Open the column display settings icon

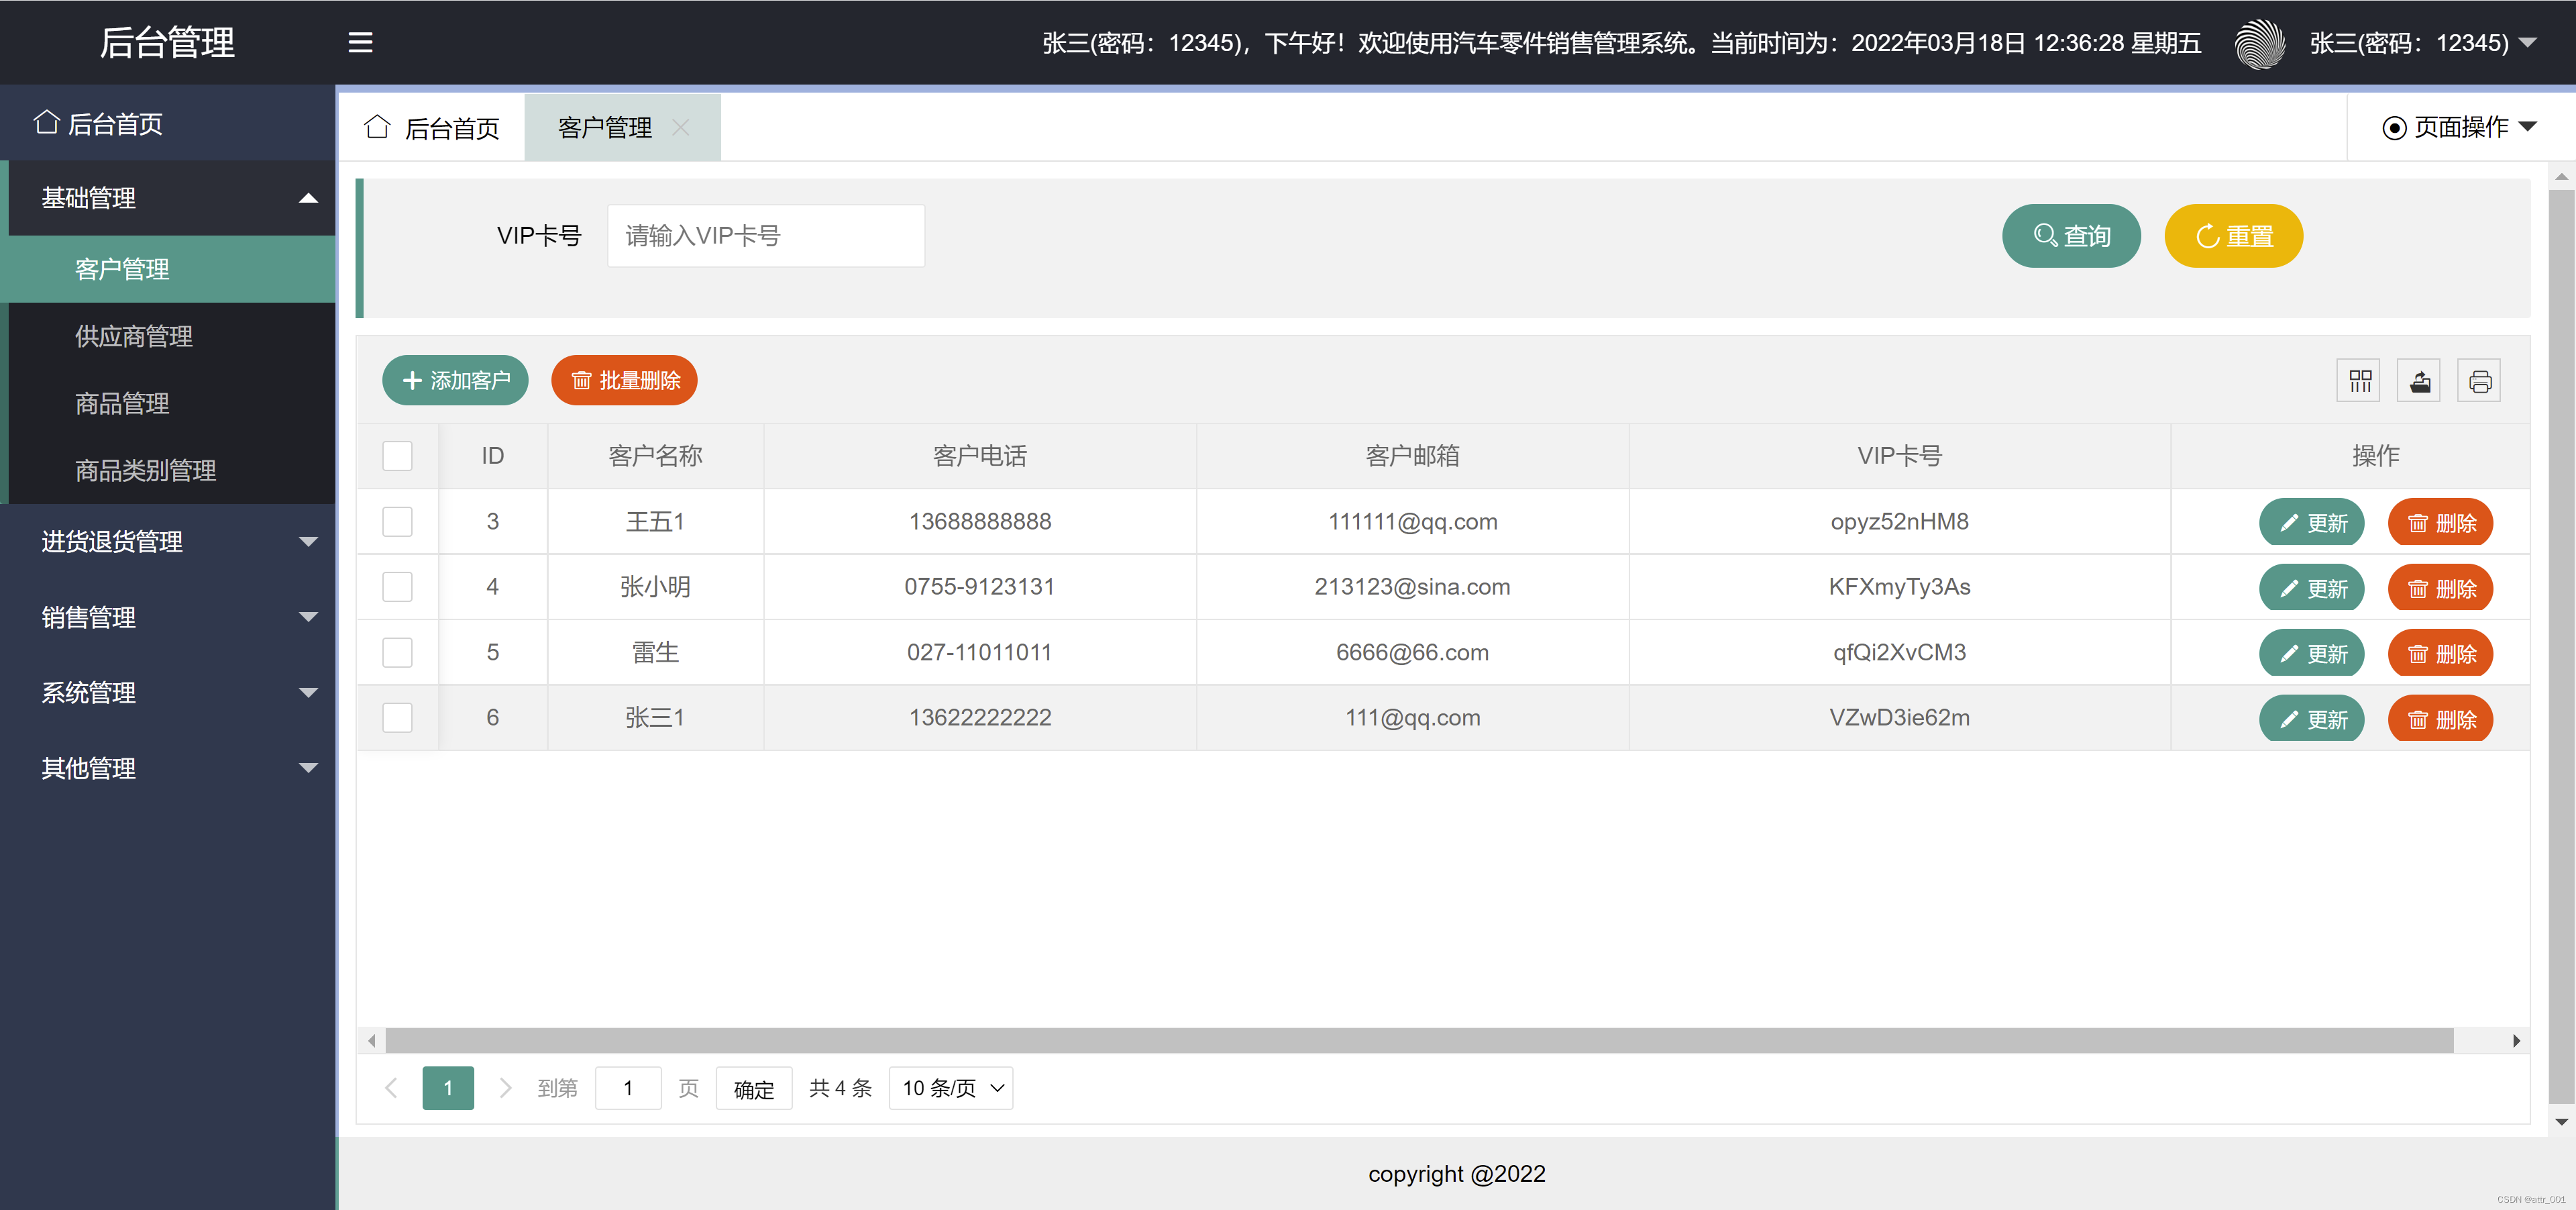(x=2359, y=380)
